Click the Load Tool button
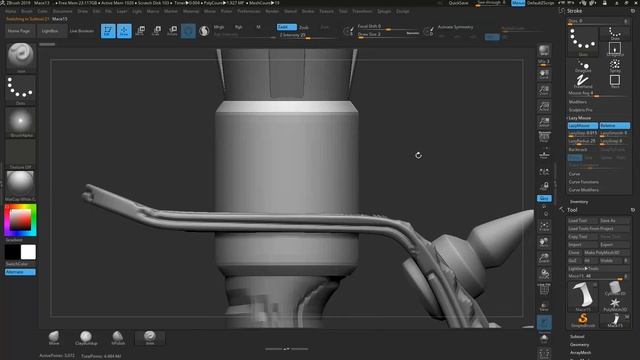 [x=583, y=220]
